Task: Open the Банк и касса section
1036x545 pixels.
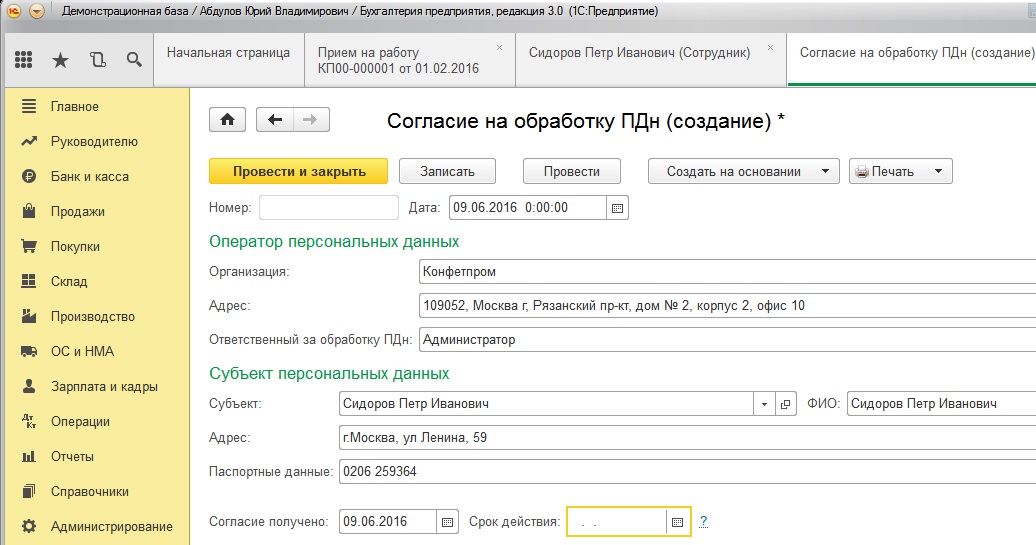Action: (97, 176)
